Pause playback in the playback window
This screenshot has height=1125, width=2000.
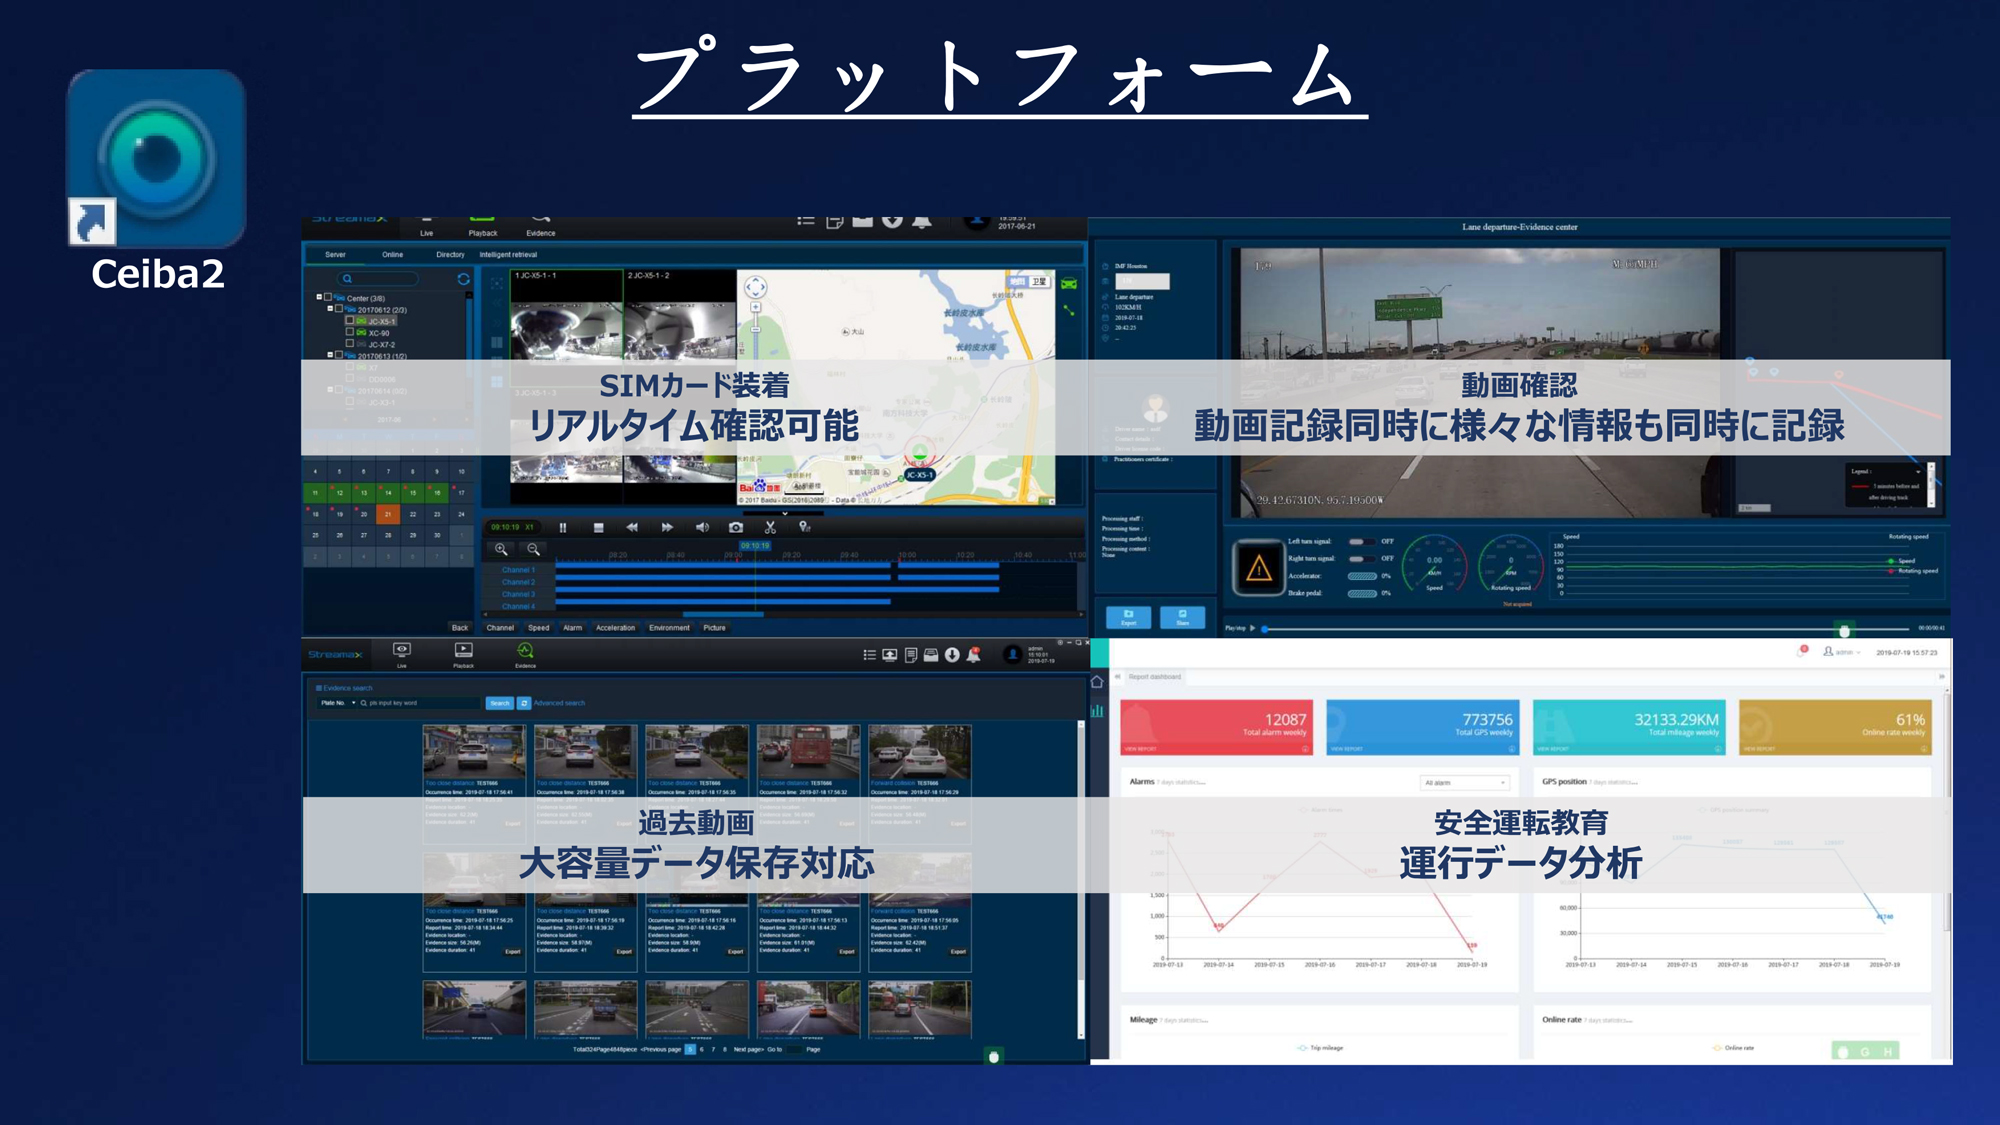[563, 527]
